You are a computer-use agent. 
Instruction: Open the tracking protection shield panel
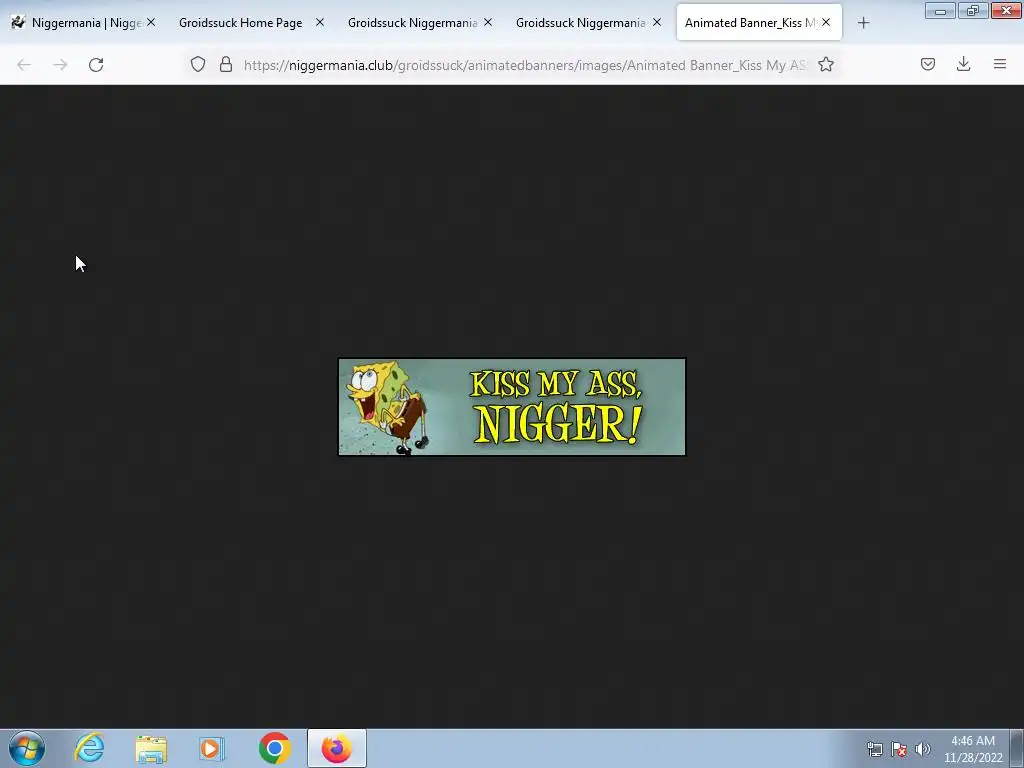point(198,64)
